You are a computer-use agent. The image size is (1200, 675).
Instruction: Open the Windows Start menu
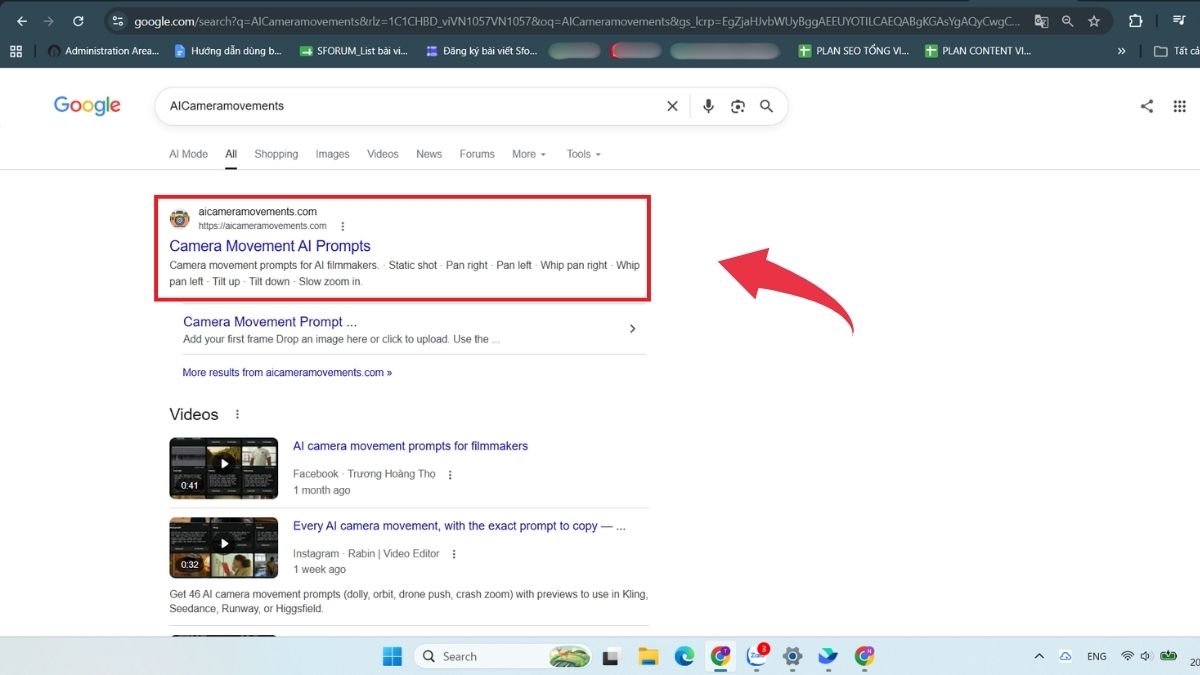[x=392, y=656]
